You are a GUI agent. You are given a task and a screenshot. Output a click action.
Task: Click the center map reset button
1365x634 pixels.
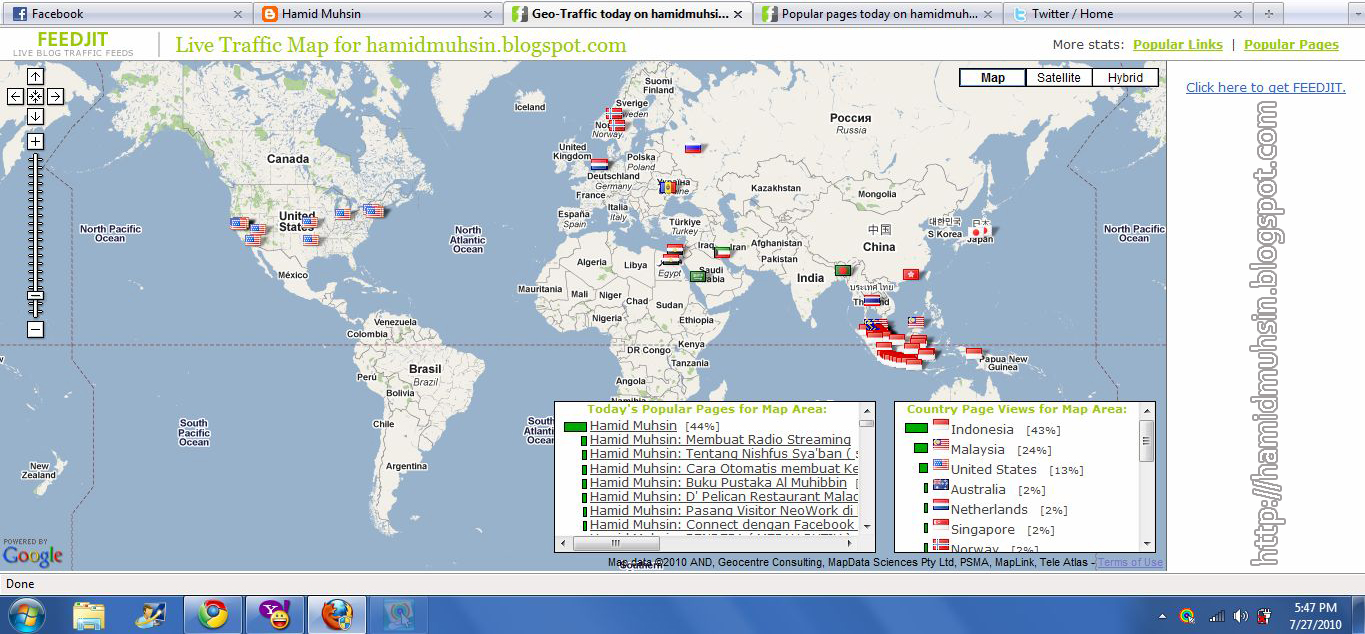click(35, 96)
